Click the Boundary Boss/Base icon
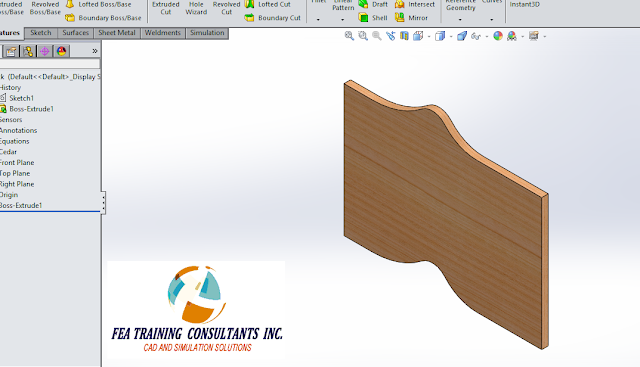Image resolution: width=640 pixels, height=367 pixels. [x=70, y=18]
